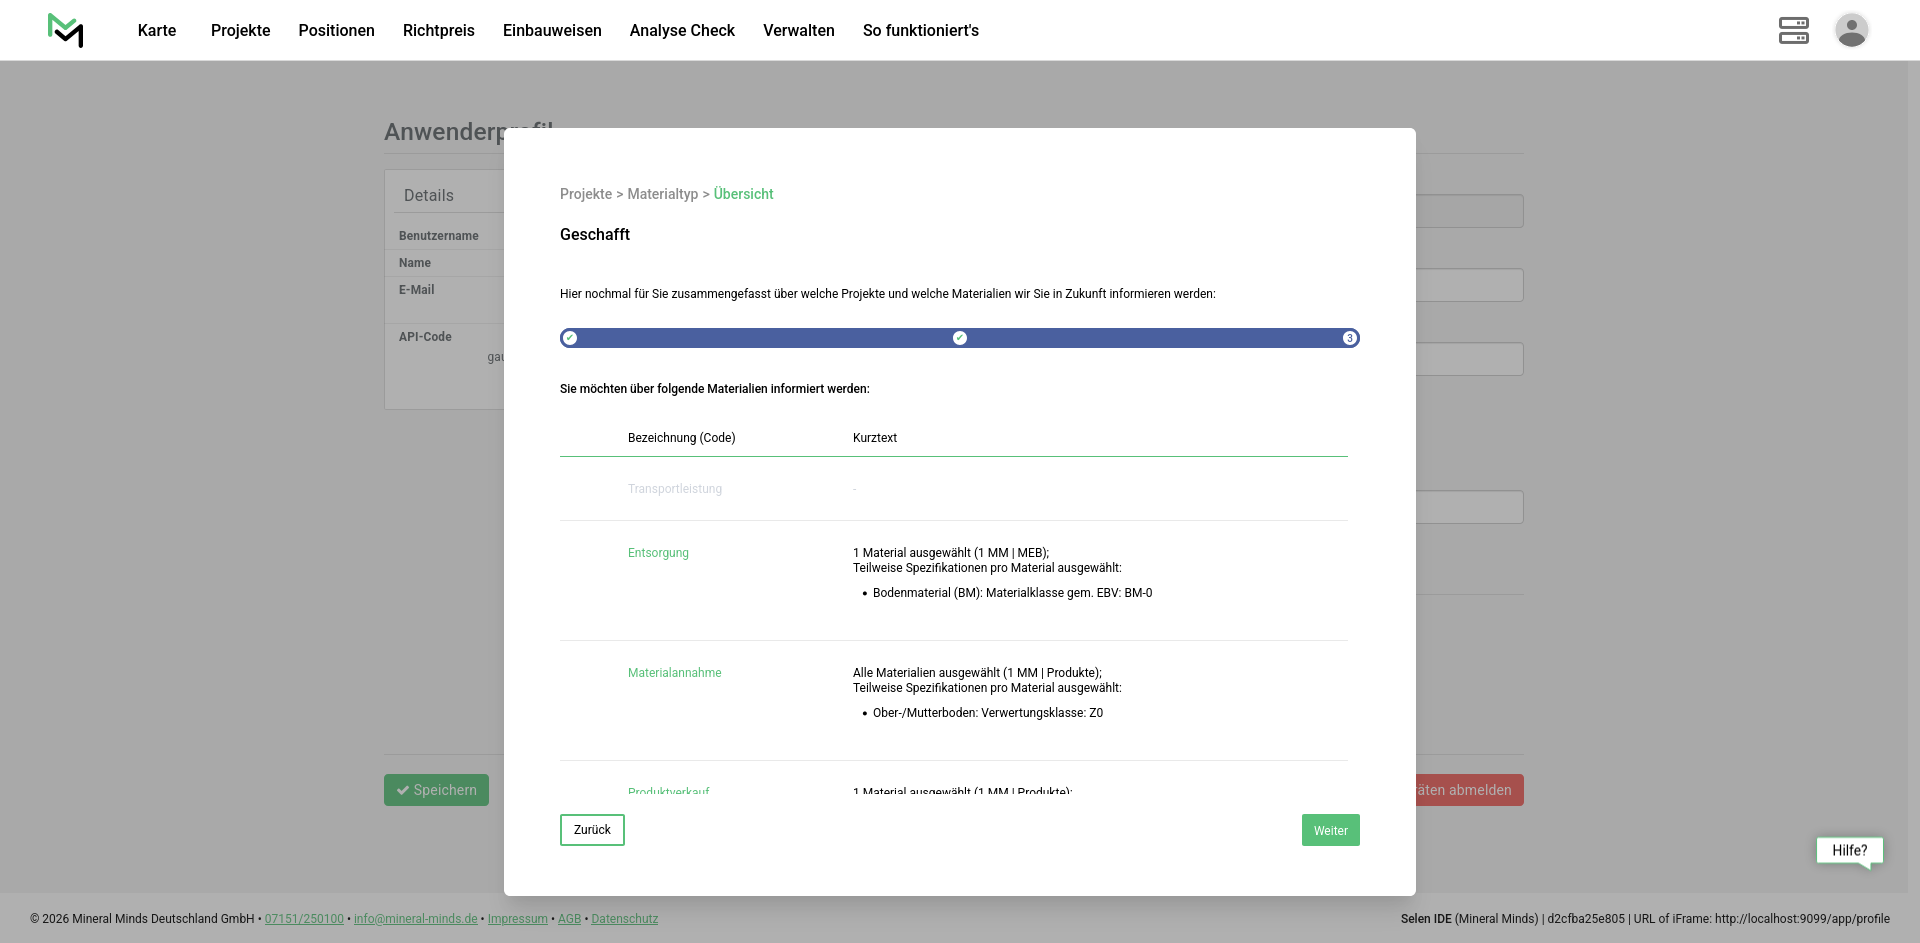Go to Richtpreis in navigation
The image size is (1920, 943).
(438, 30)
